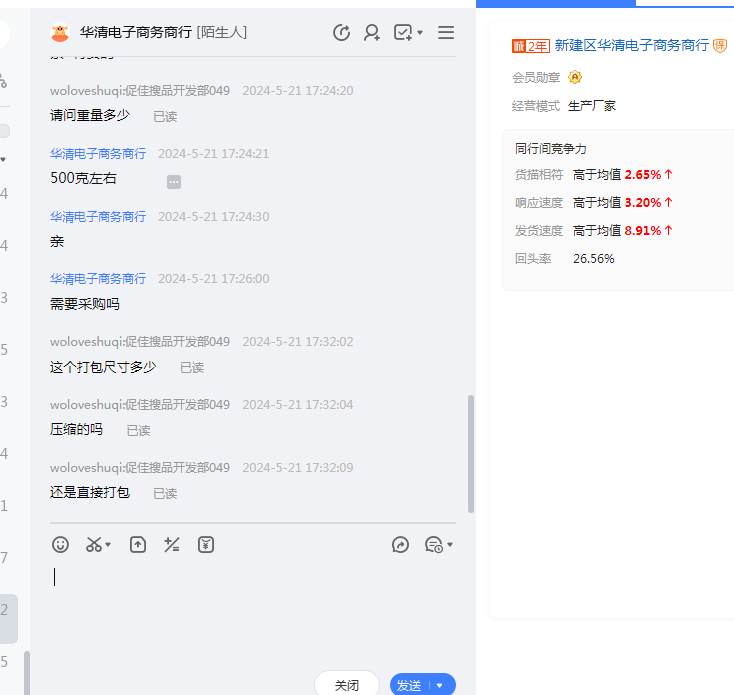This screenshot has height=695, width=734.
Task: Open the emoji picker smiley icon
Action: pos(60,545)
